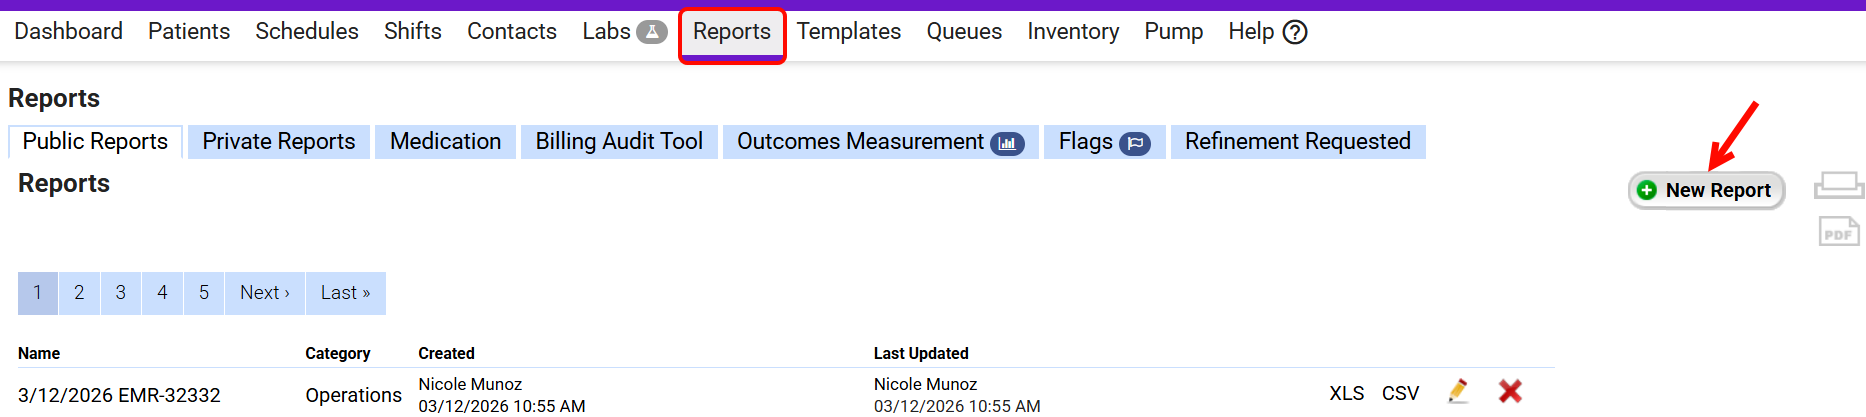
Task: Download the report as CSV
Action: [x=1400, y=393]
